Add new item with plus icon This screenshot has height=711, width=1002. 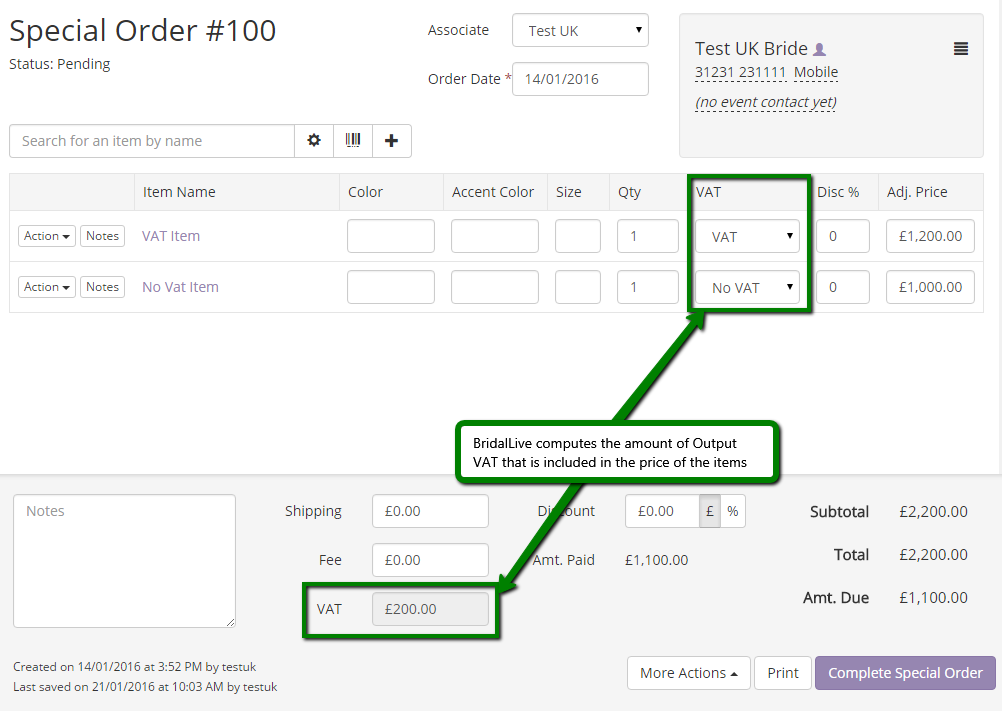tap(392, 141)
